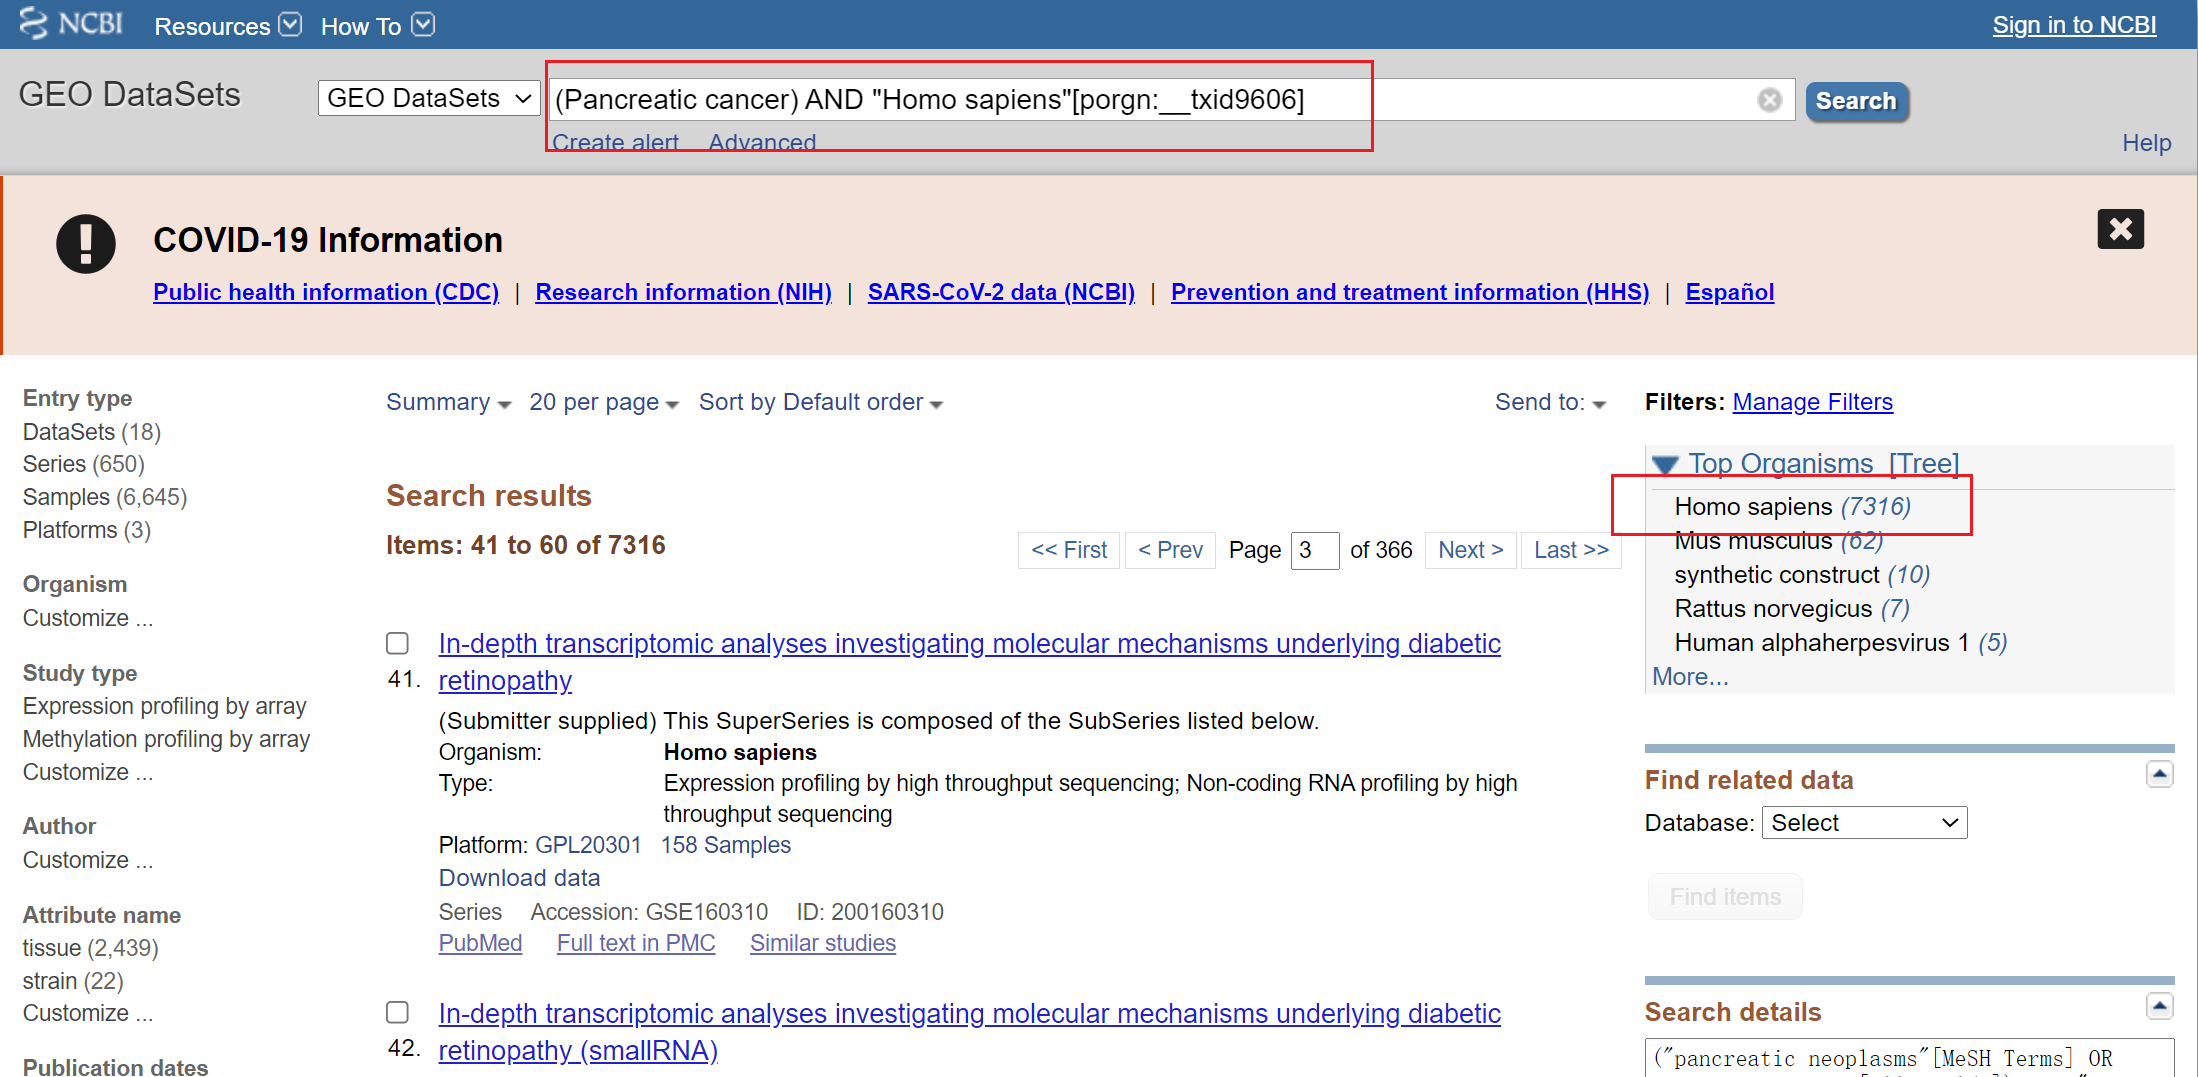Open Advanced search link
The height and width of the screenshot is (1077, 2198).
(x=762, y=143)
